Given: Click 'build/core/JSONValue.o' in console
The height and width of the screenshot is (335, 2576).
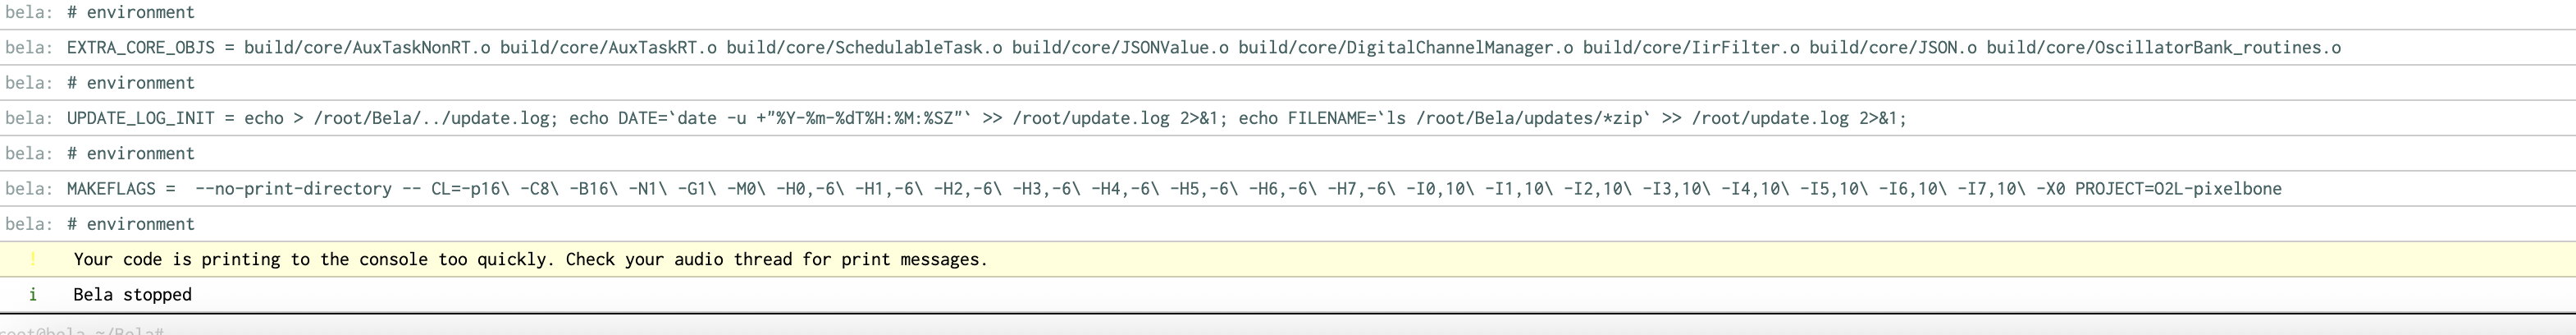Looking at the screenshot, I should coord(1120,47).
